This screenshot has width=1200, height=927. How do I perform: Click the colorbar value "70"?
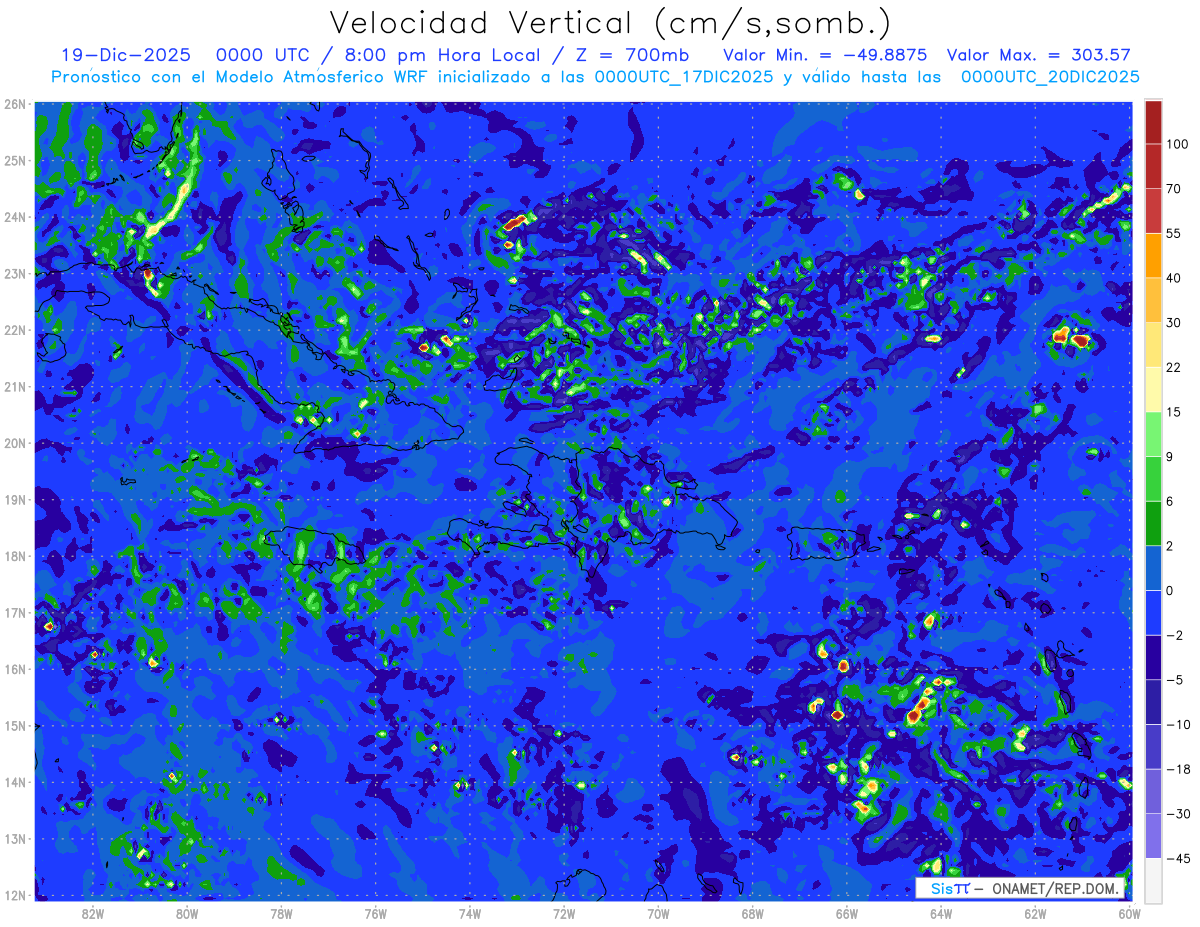point(1173,189)
